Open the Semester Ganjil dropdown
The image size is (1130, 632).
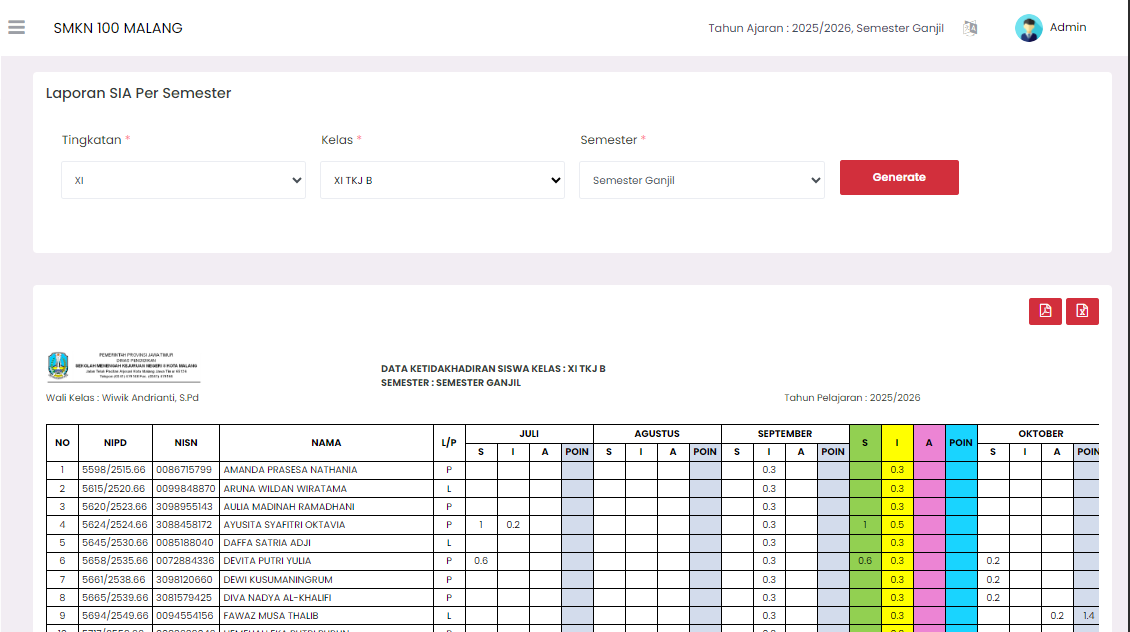tap(701, 181)
